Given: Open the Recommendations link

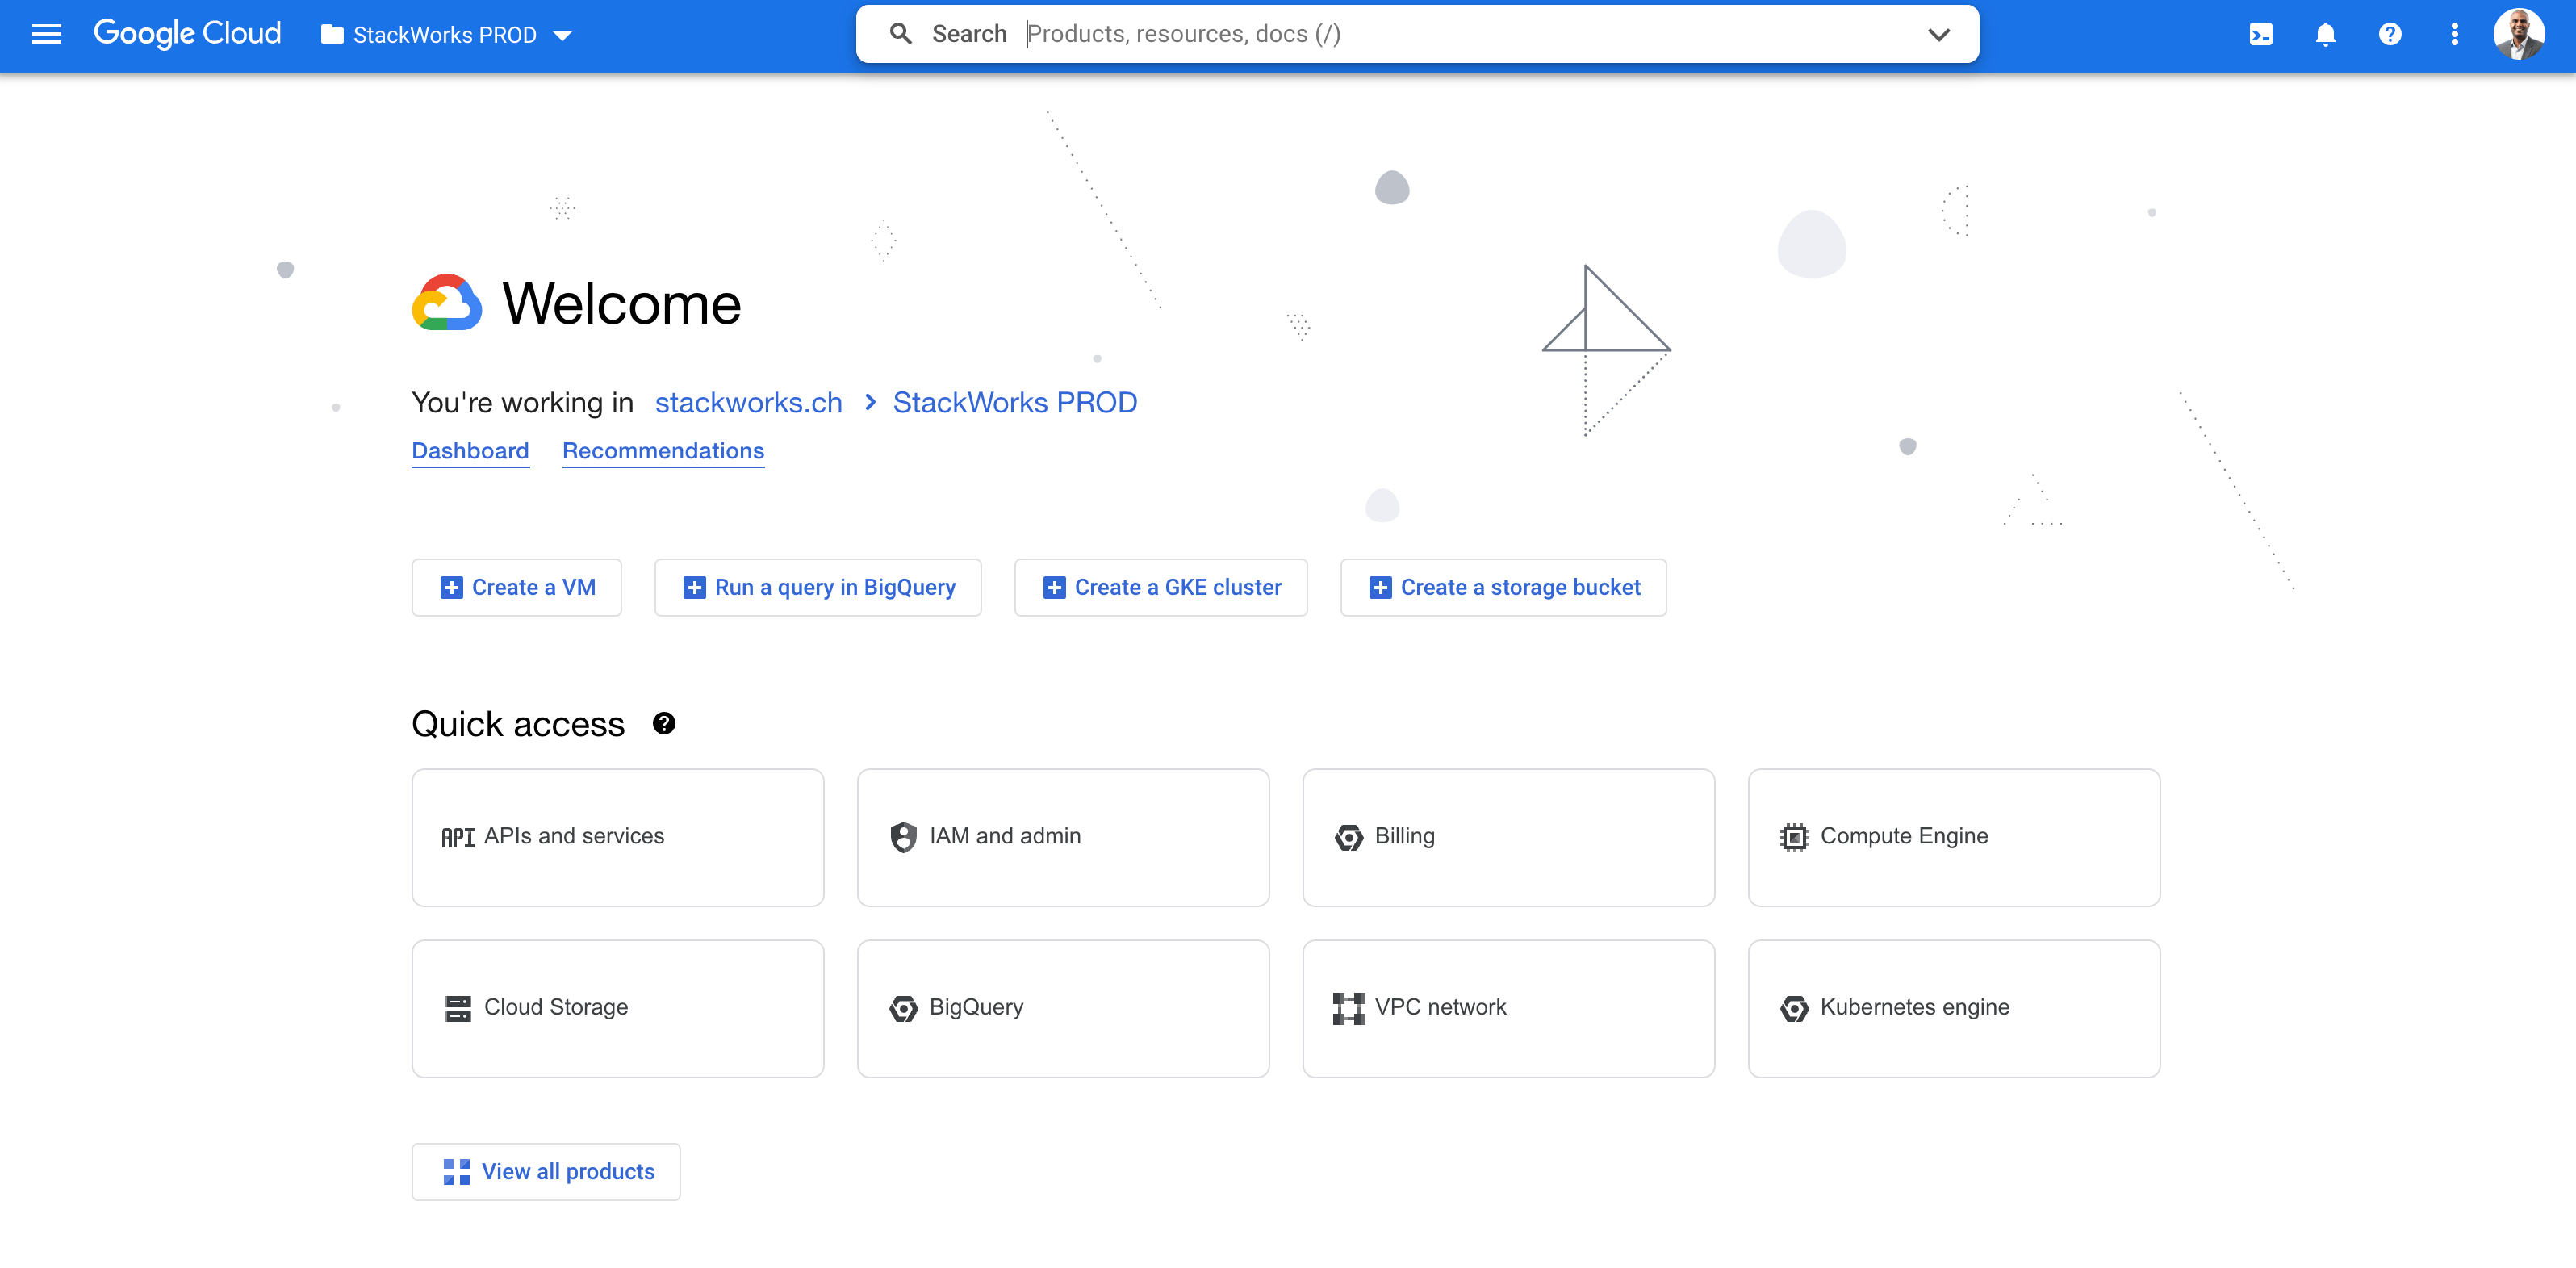Looking at the screenshot, I should [x=663, y=451].
